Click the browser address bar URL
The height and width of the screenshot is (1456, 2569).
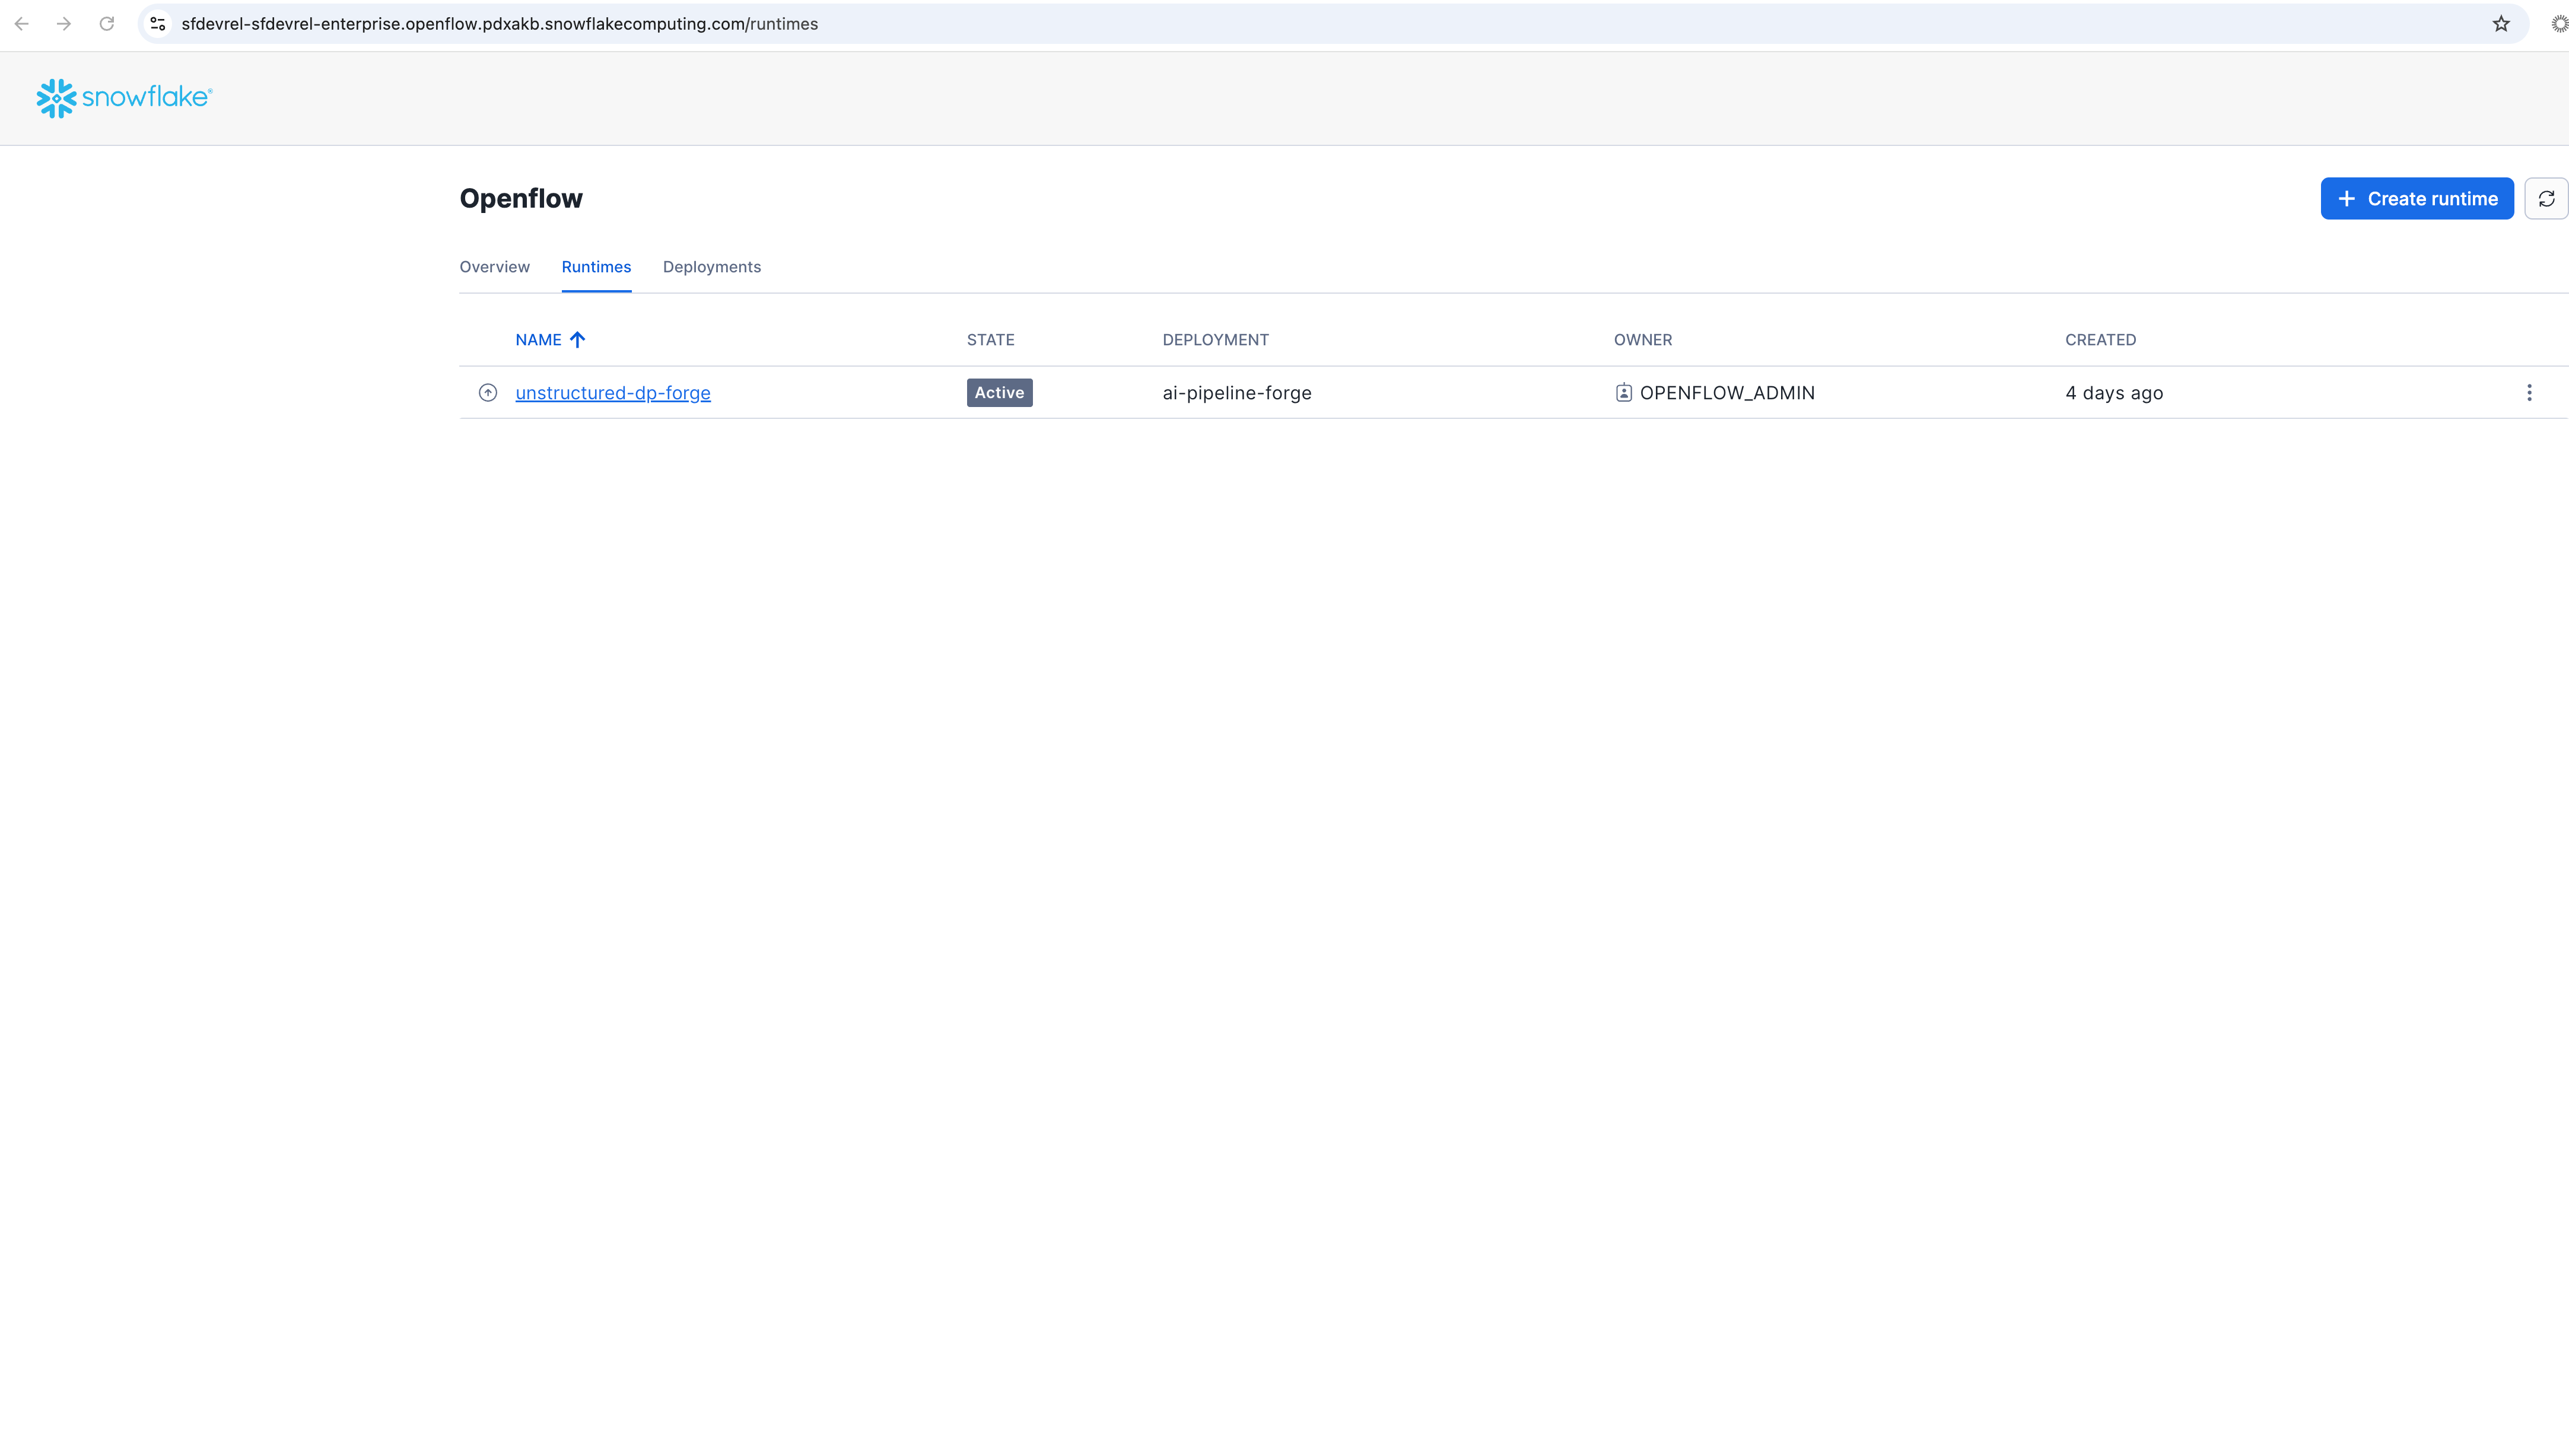point(500,24)
